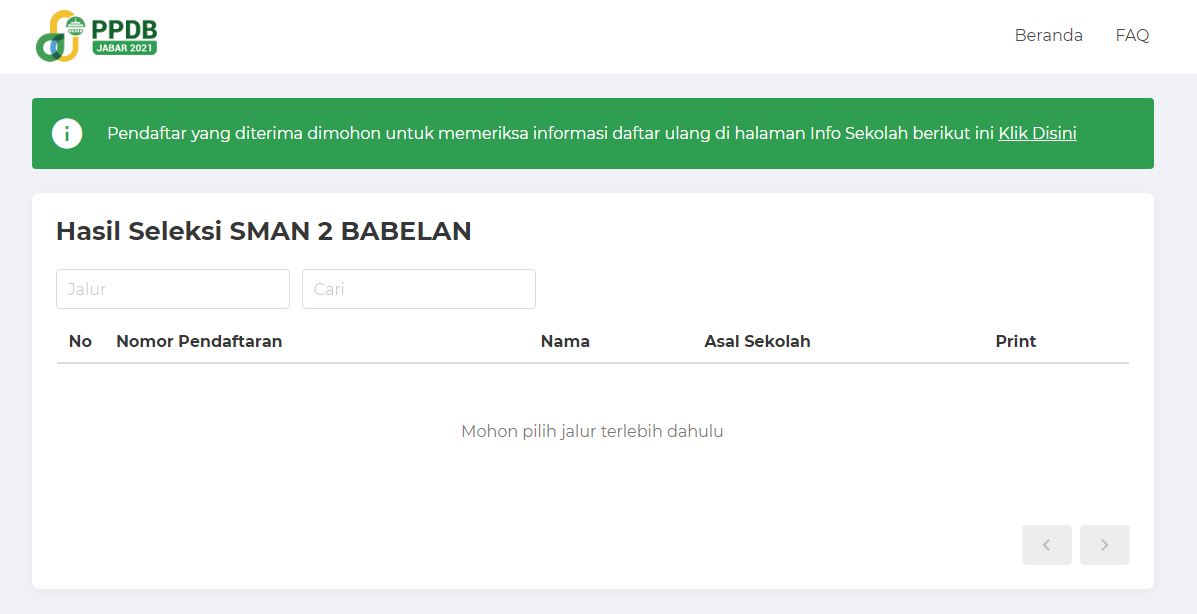The image size is (1197, 614).
Task: Click the PPDB emblem logo icon
Action: [60, 37]
